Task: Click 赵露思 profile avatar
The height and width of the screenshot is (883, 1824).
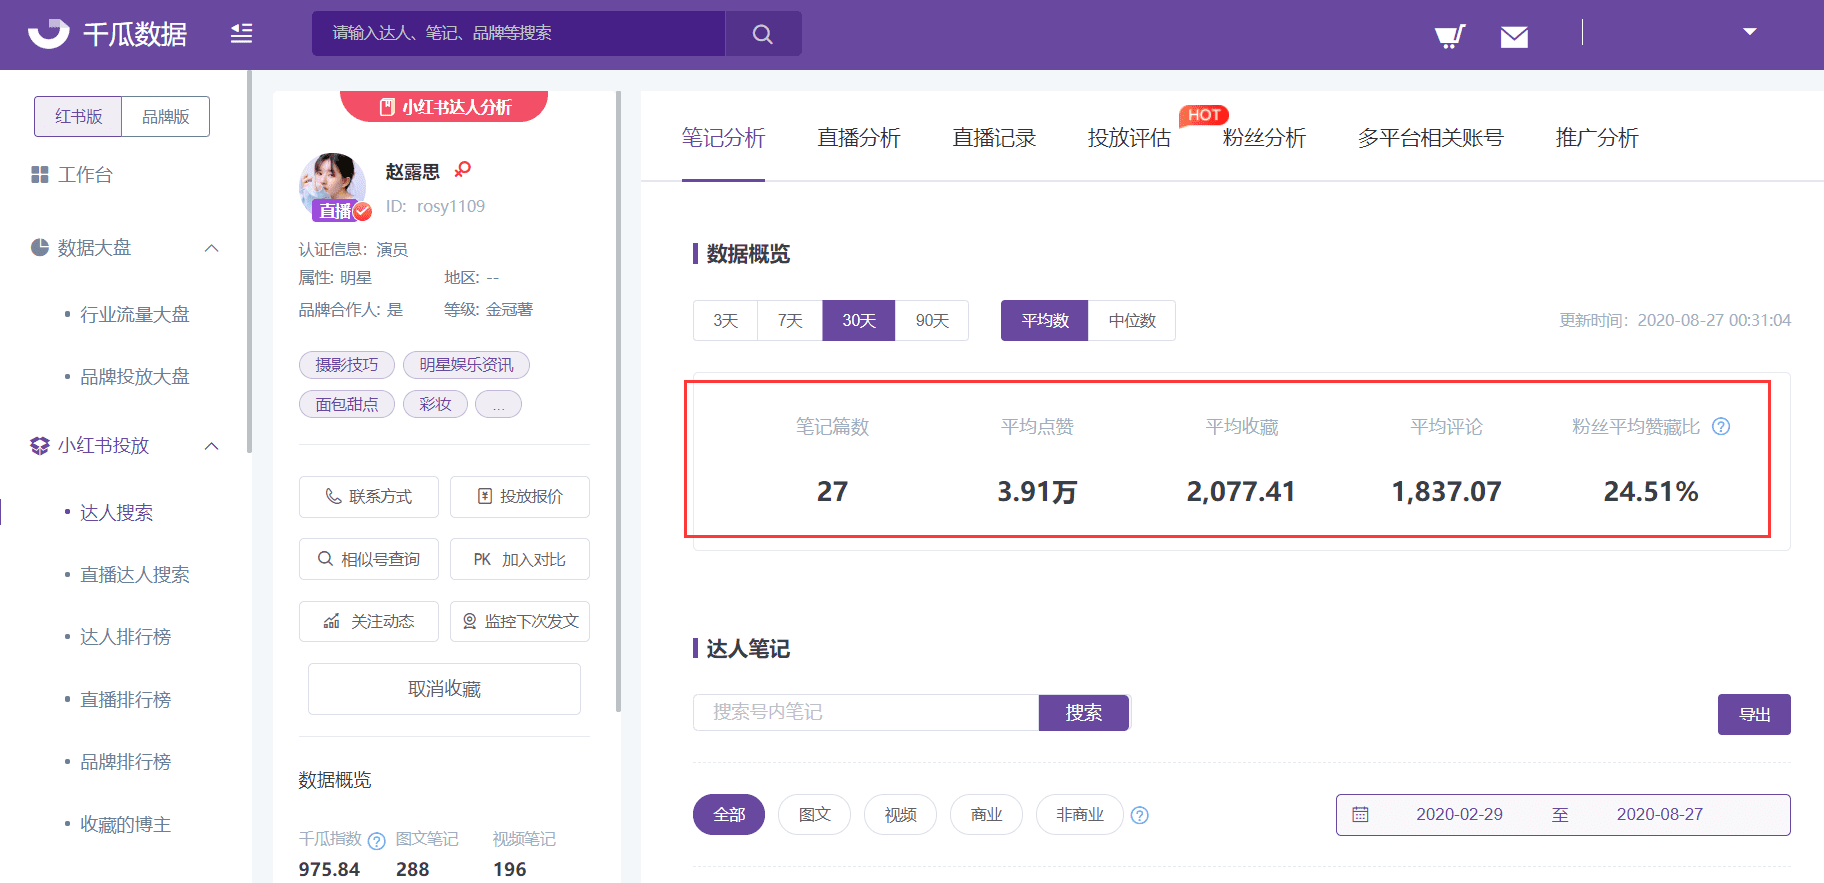Action: click(x=333, y=186)
